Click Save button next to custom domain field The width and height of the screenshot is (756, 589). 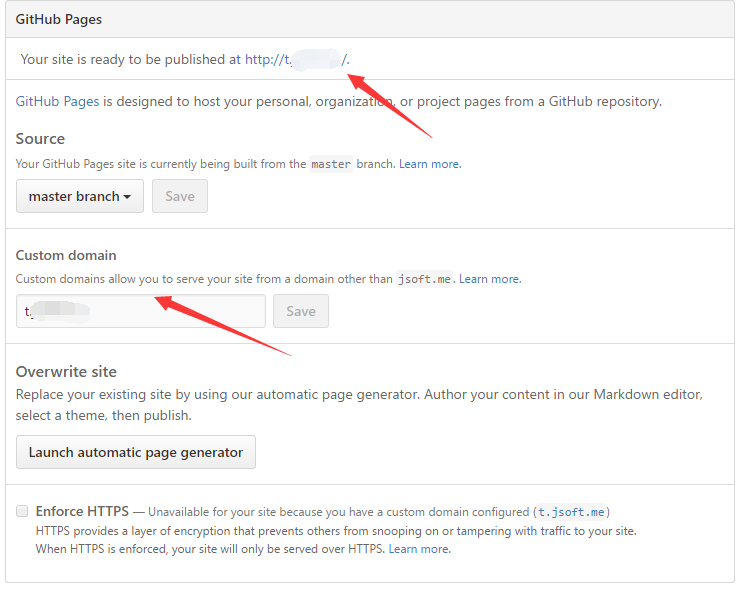301,311
